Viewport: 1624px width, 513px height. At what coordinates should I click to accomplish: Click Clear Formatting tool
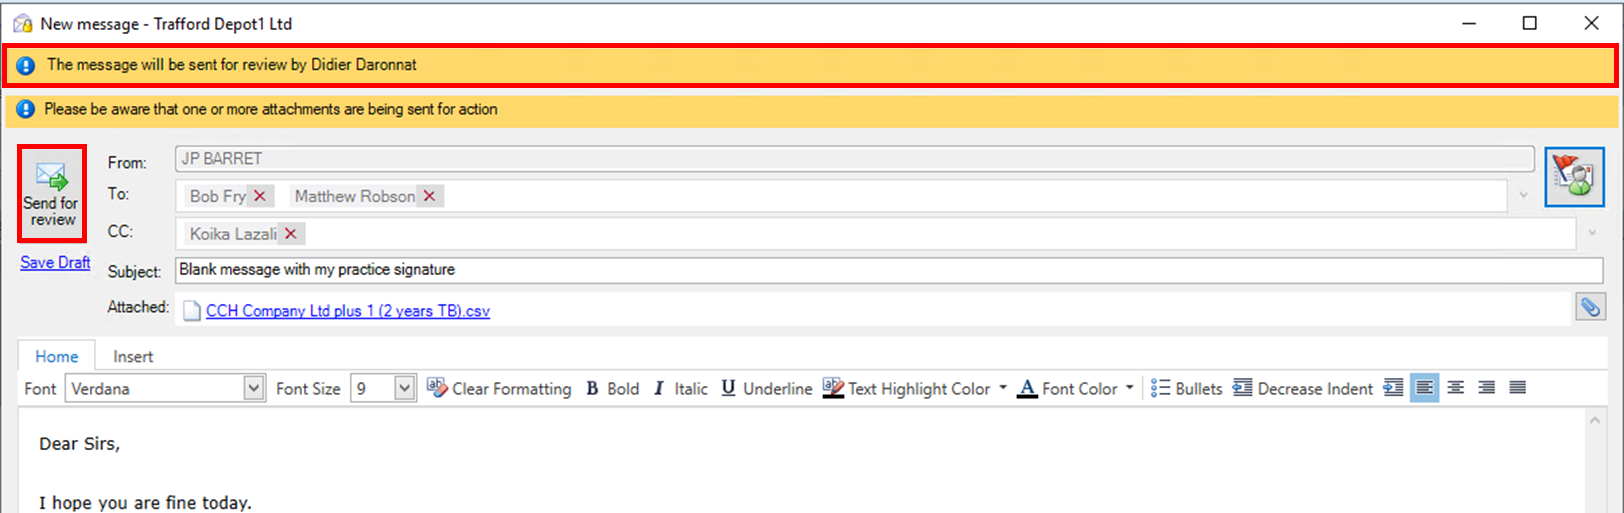pos(499,388)
